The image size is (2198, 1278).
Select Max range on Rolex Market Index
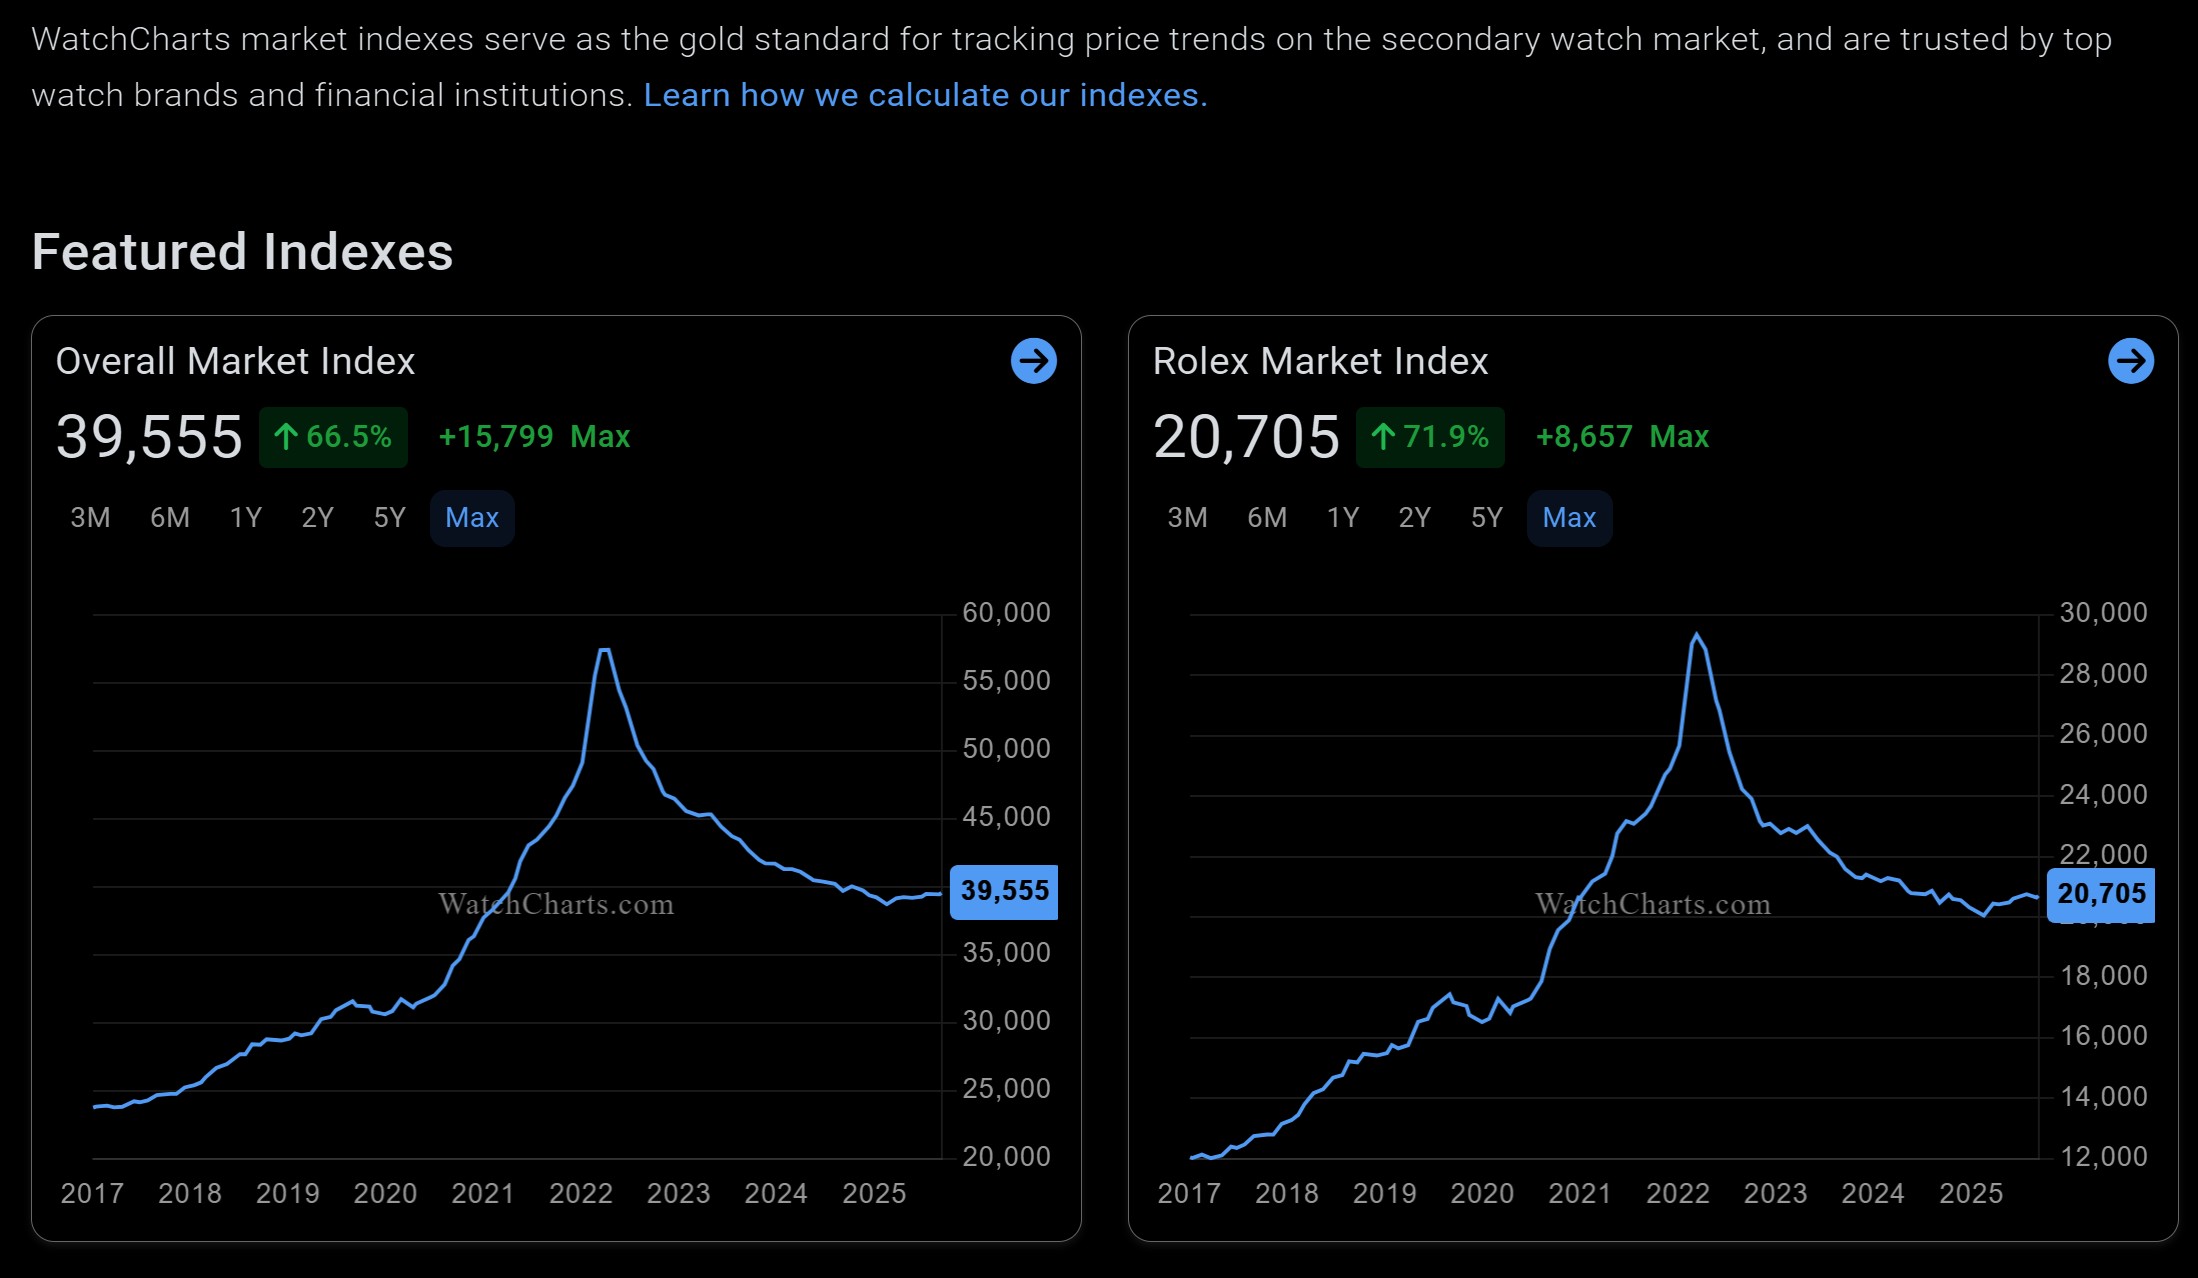point(1569,518)
